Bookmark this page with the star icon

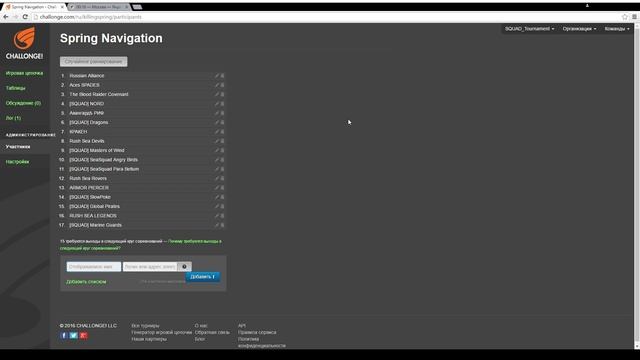pos(624,17)
